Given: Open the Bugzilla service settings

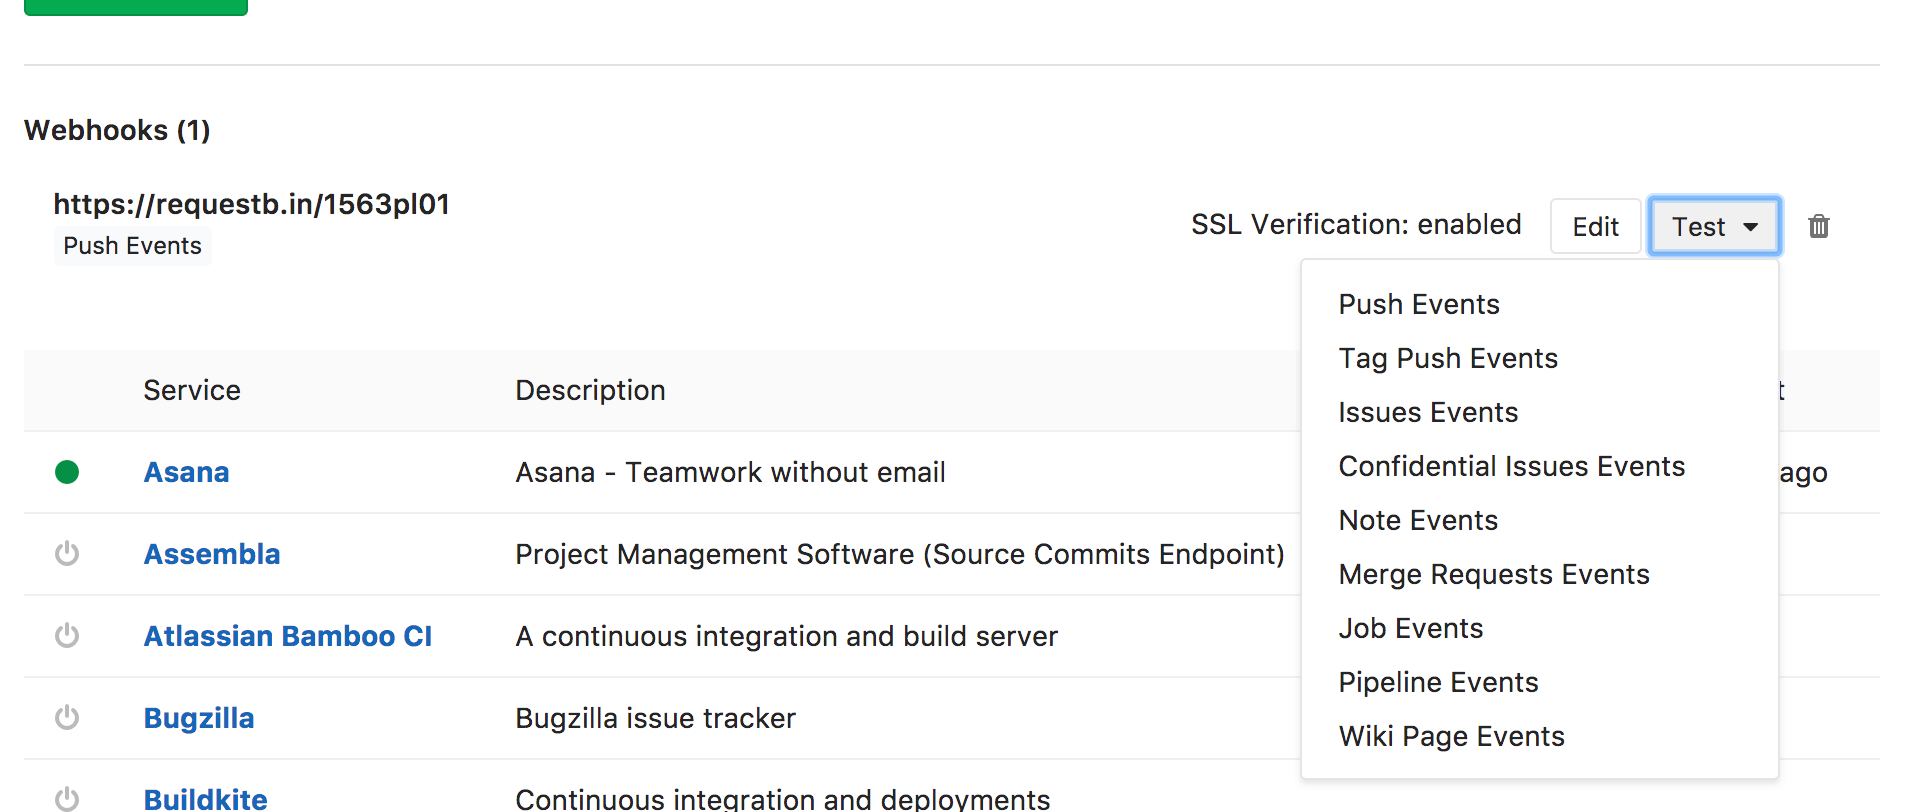Looking at the screenshot, I should click(x=198, y=718).
